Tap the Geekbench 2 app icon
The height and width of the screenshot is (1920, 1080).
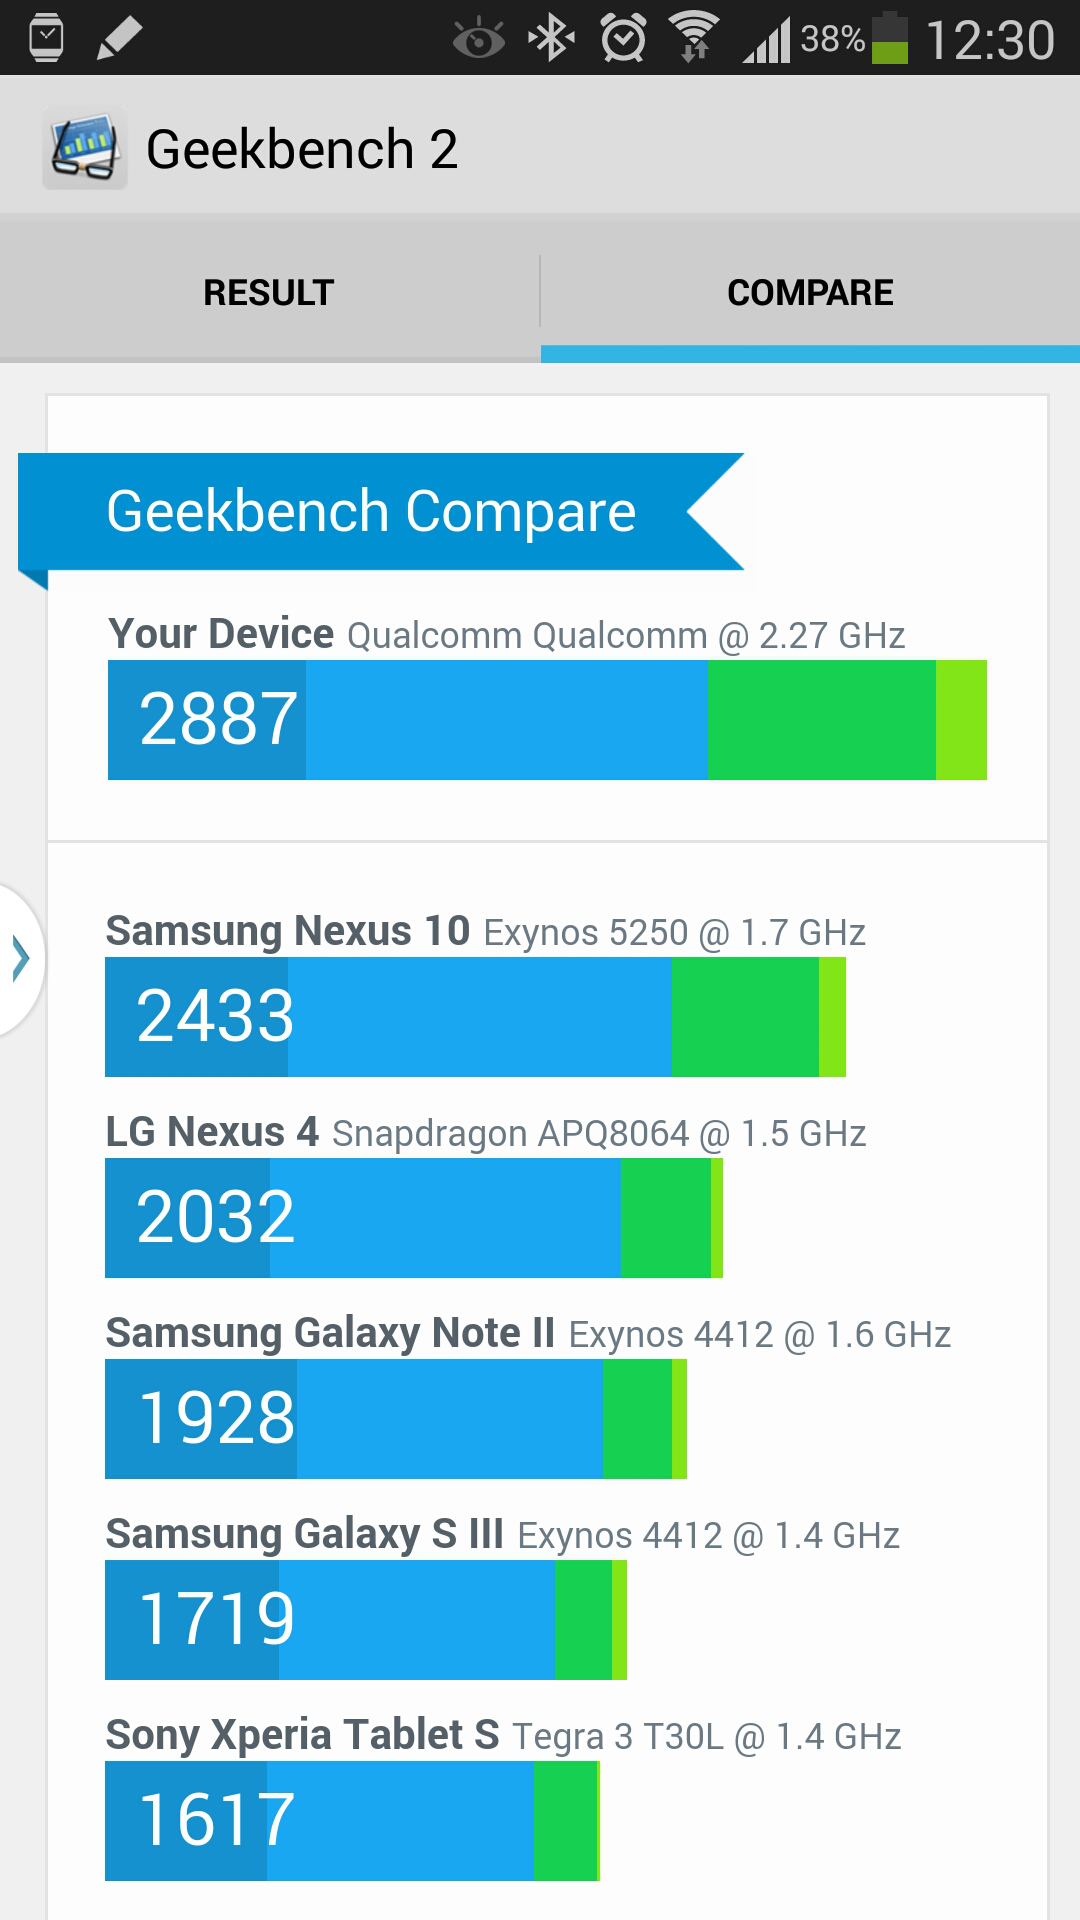[x=85, y=148]
